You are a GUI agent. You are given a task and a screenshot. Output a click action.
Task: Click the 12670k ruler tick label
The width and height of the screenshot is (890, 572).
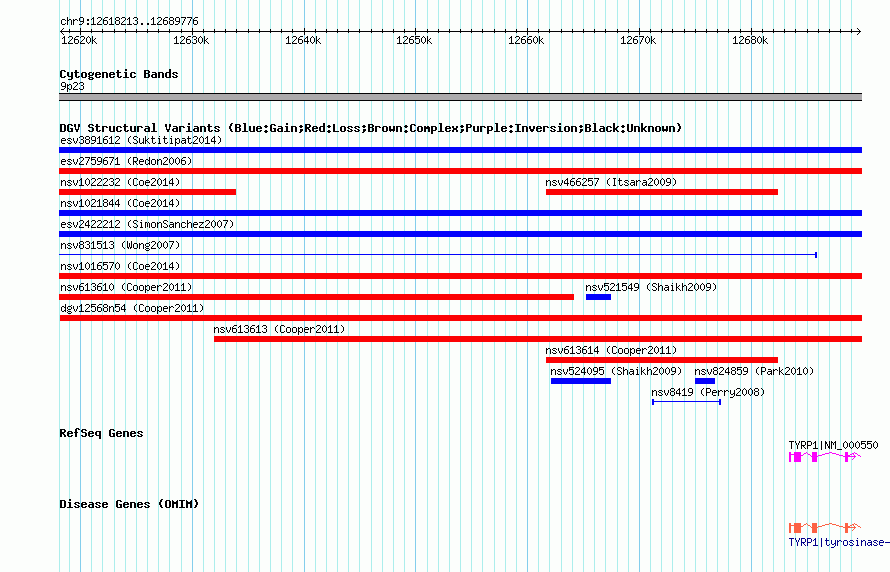(x=638, y=40)
